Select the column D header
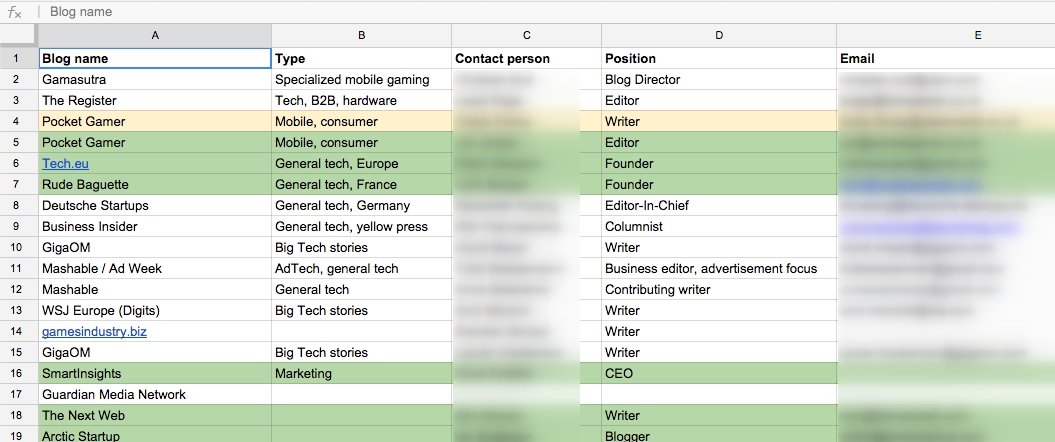This screenshot has width=1055, height=442. [x=719, y=36]
